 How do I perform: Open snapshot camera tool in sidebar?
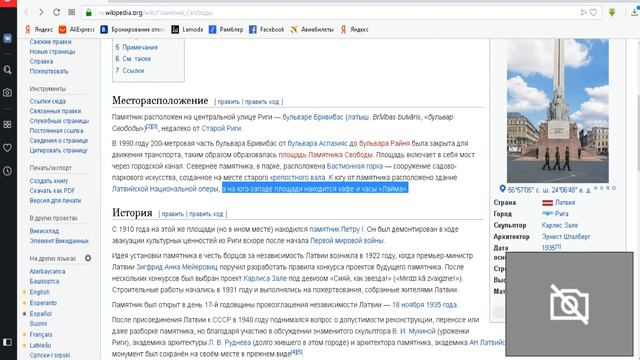[x=7, y=93]
